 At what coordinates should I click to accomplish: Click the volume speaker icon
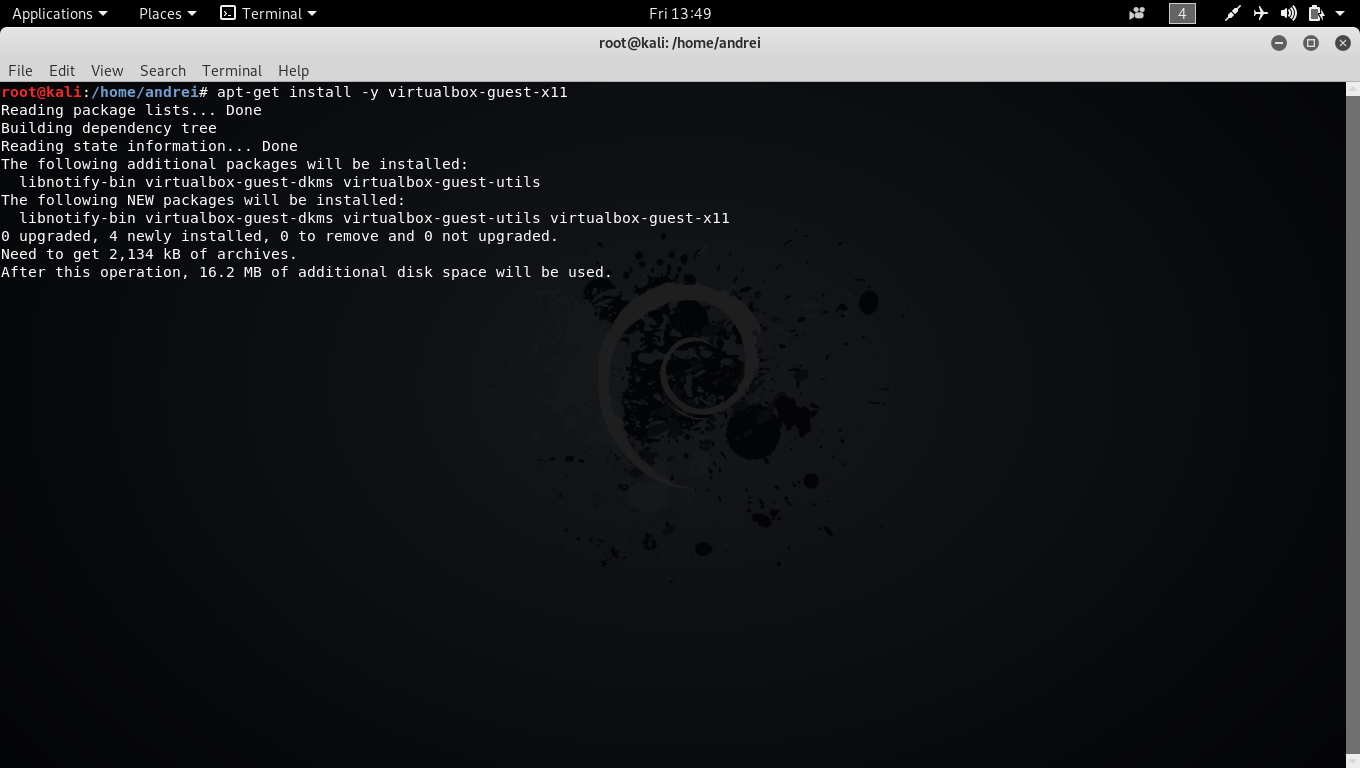coord(1288,13)
